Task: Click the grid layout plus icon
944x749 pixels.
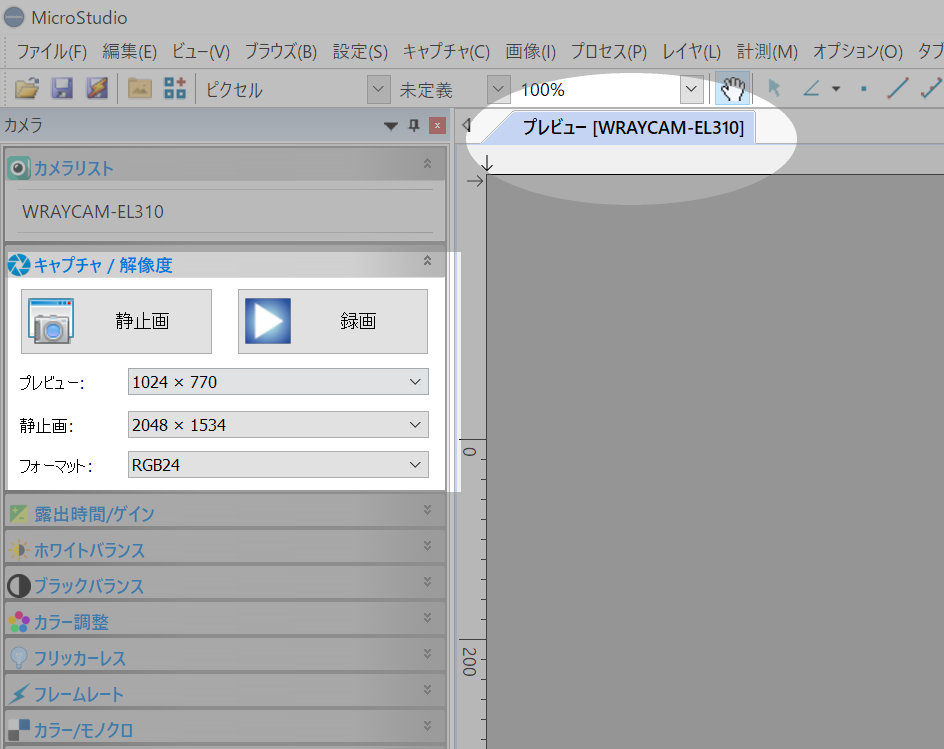Action: [x=175, y=89]
